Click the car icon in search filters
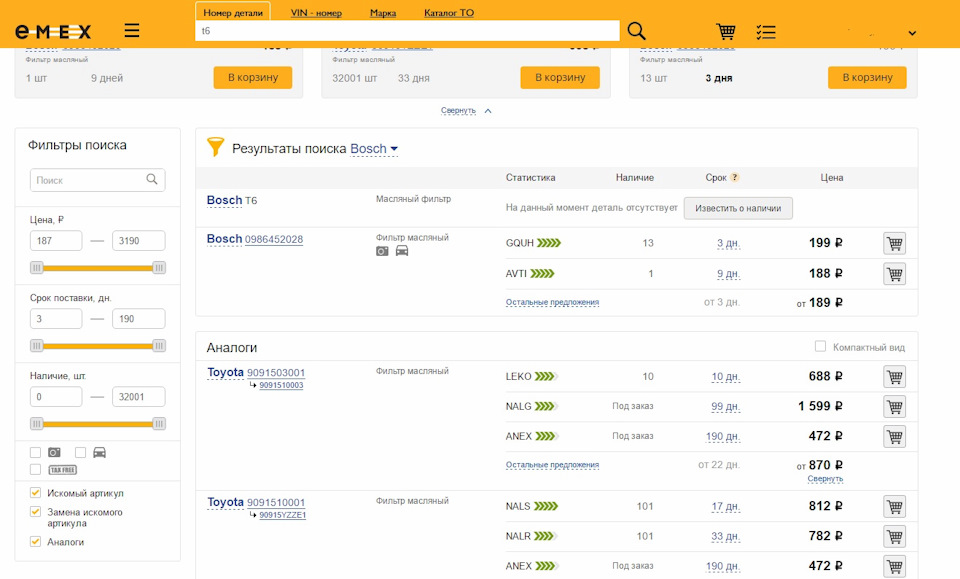The image size is (960, 579). pyautogui.click(x=99, y=452)
